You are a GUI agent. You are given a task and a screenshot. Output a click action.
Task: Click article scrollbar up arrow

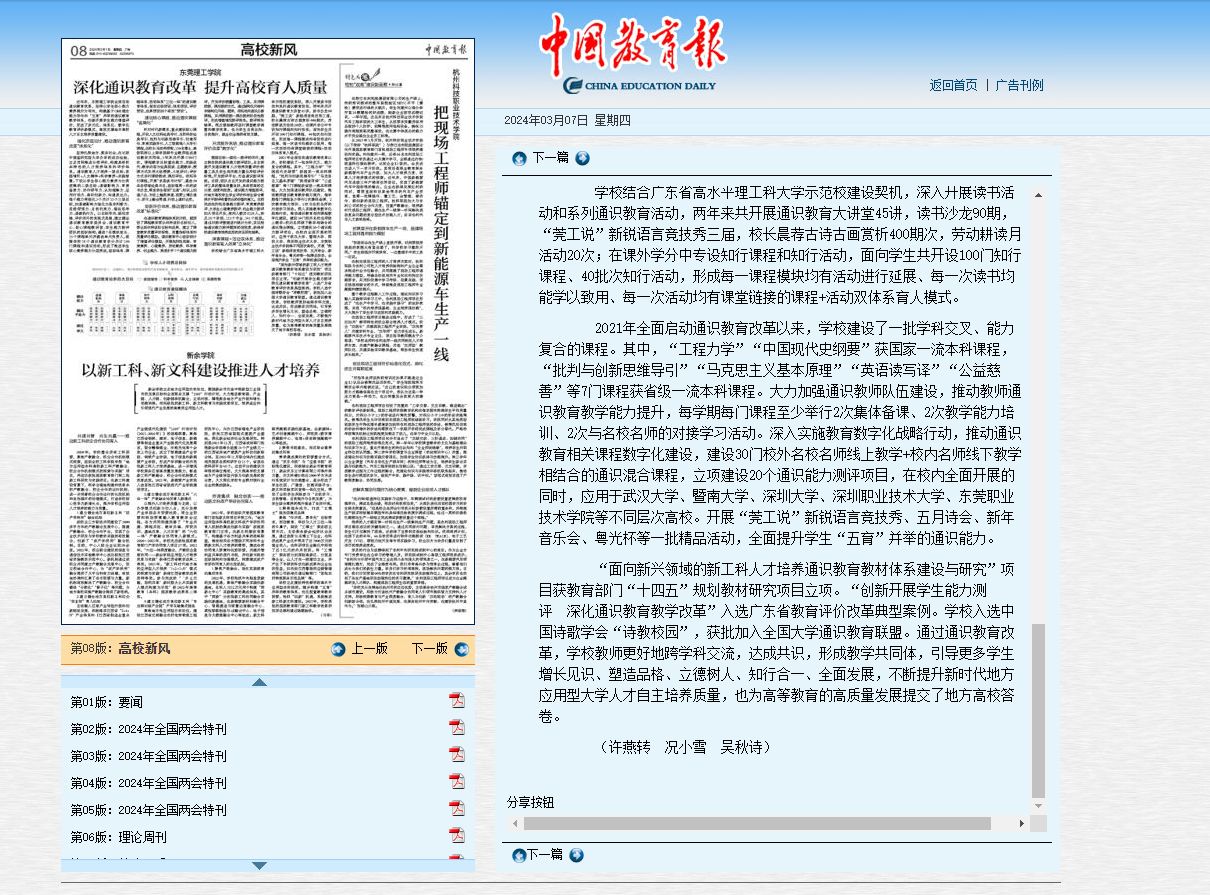tap(1038, 195)
